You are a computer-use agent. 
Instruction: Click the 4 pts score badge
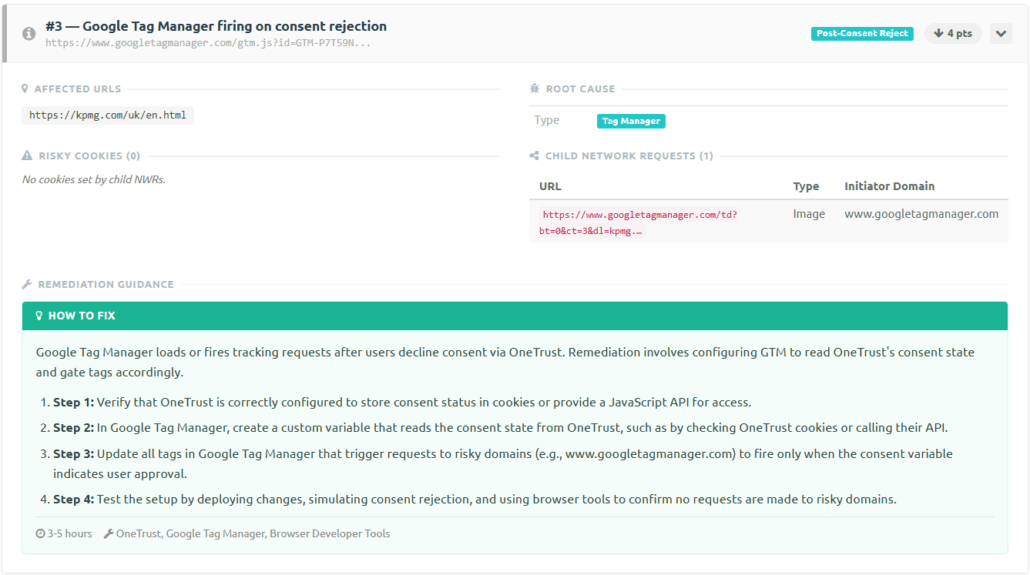(x=953, y=34)
